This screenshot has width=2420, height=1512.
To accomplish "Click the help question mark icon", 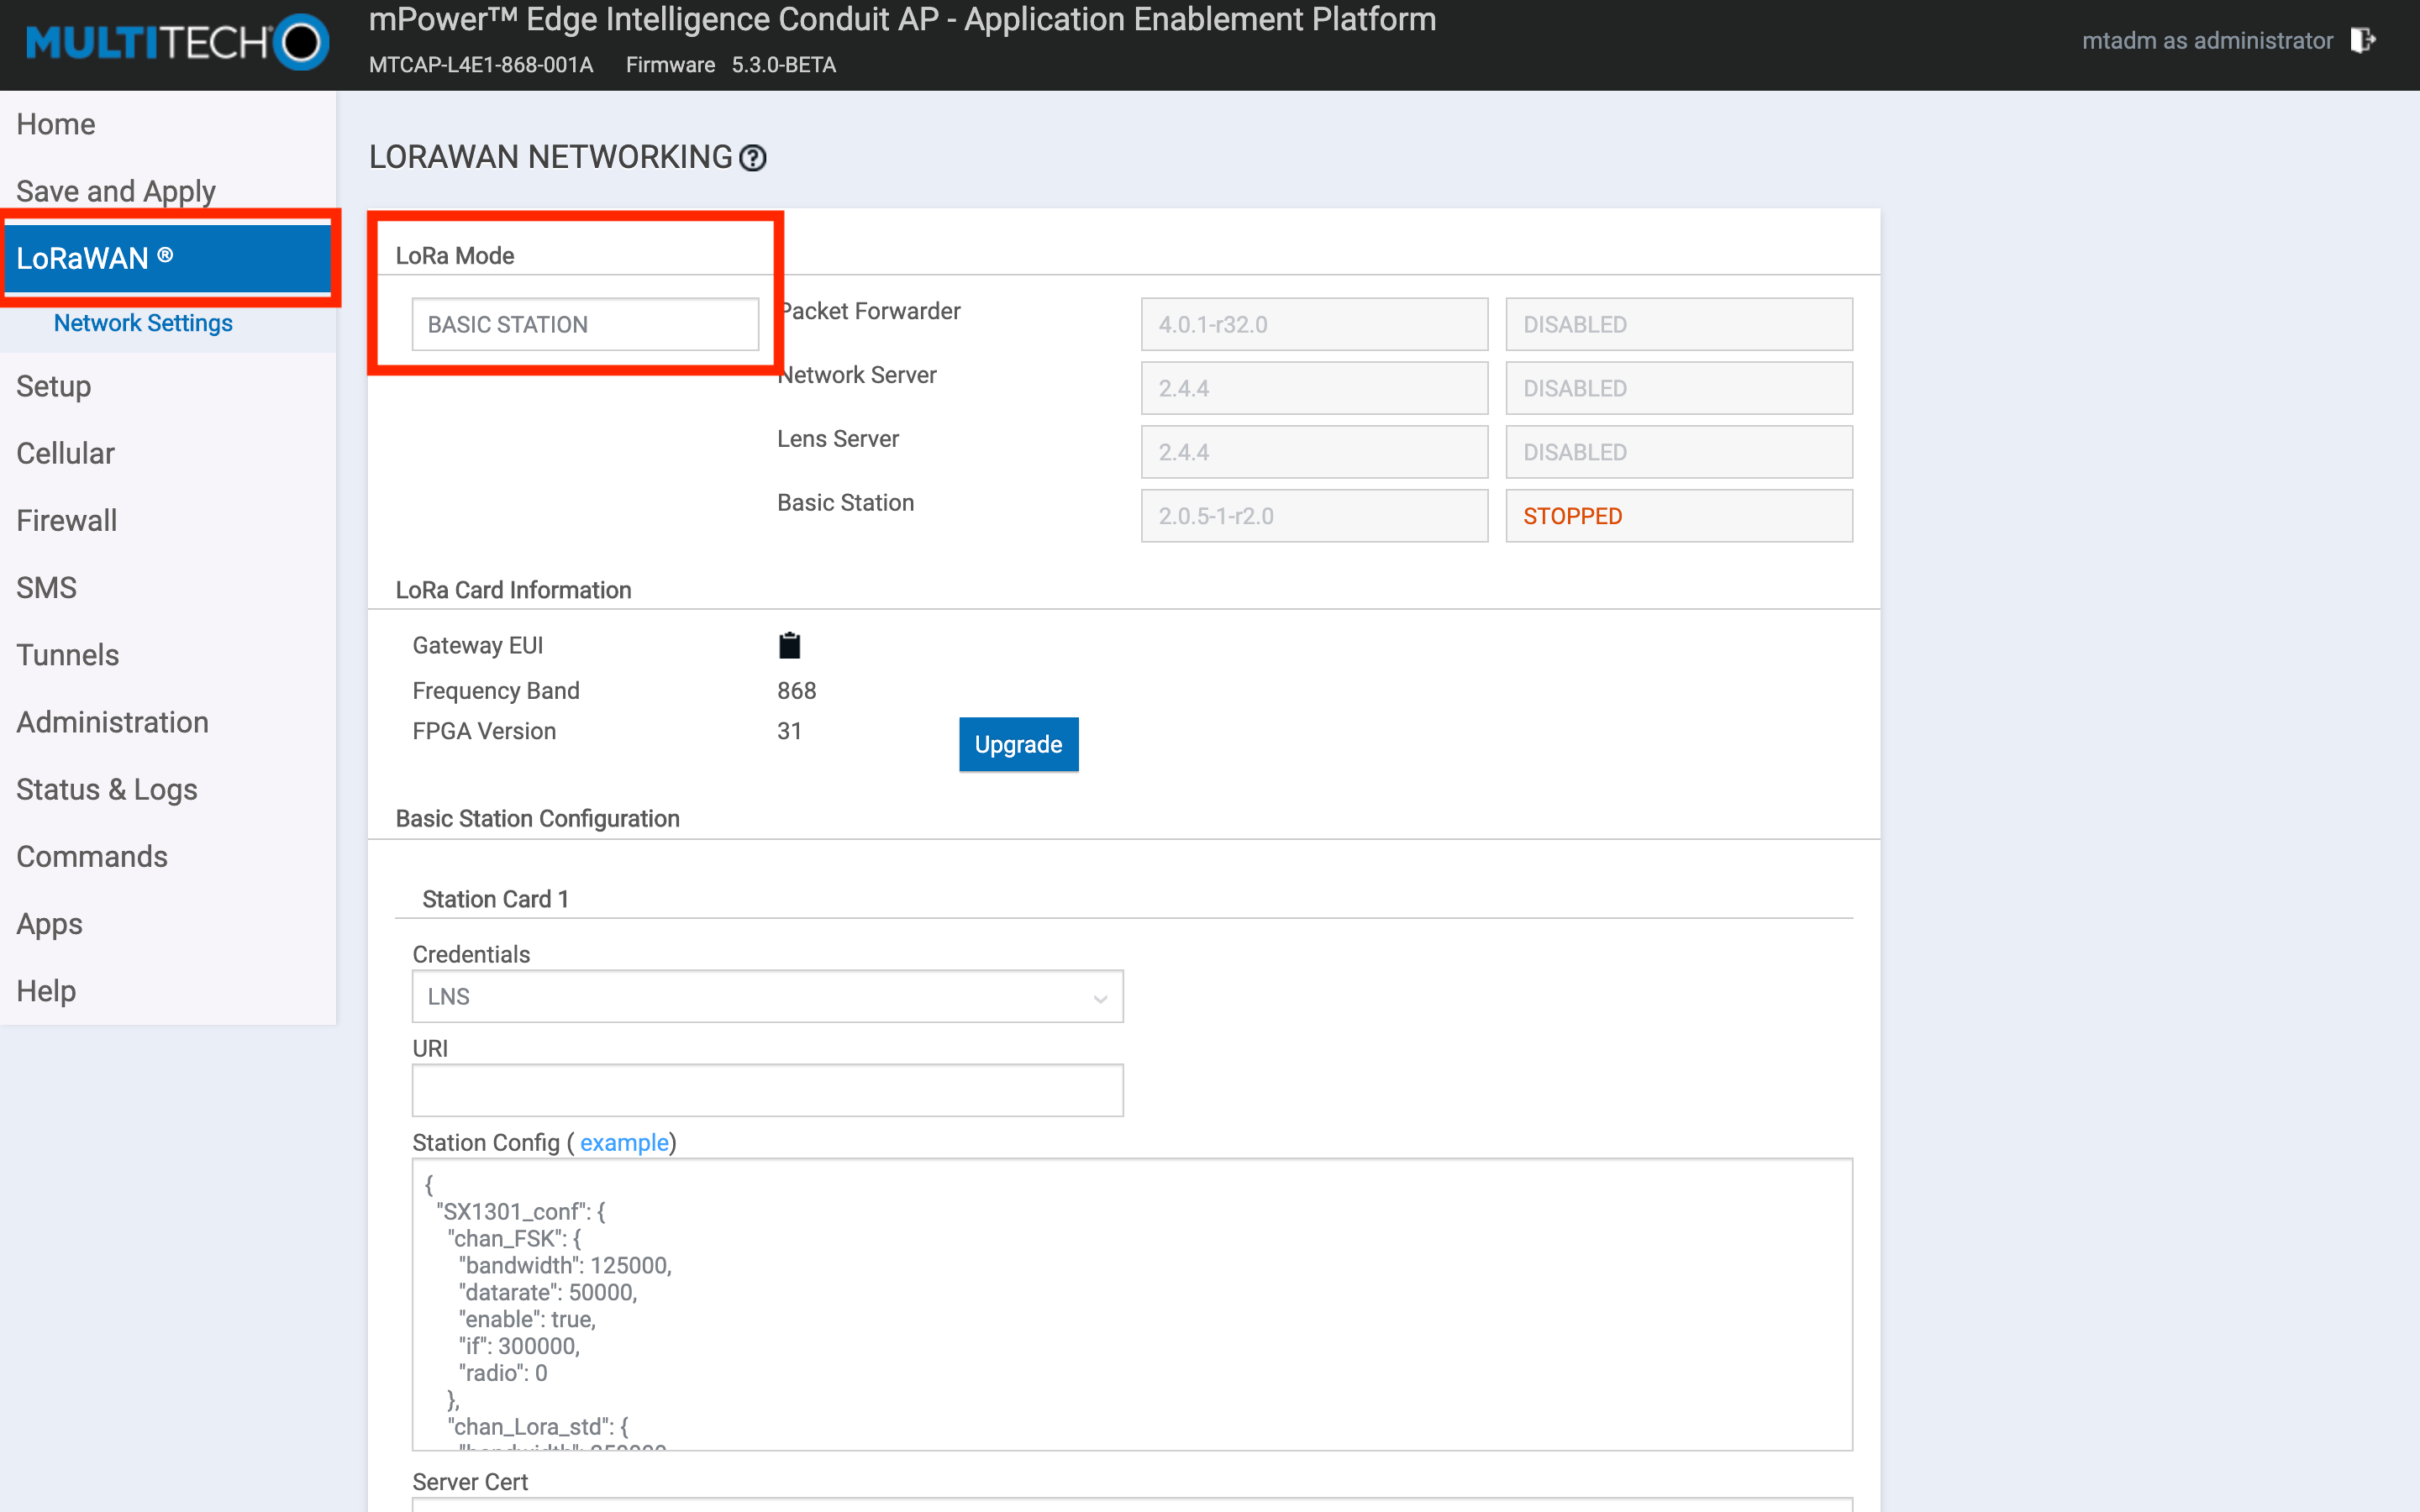I will click(x=752, y=158).
